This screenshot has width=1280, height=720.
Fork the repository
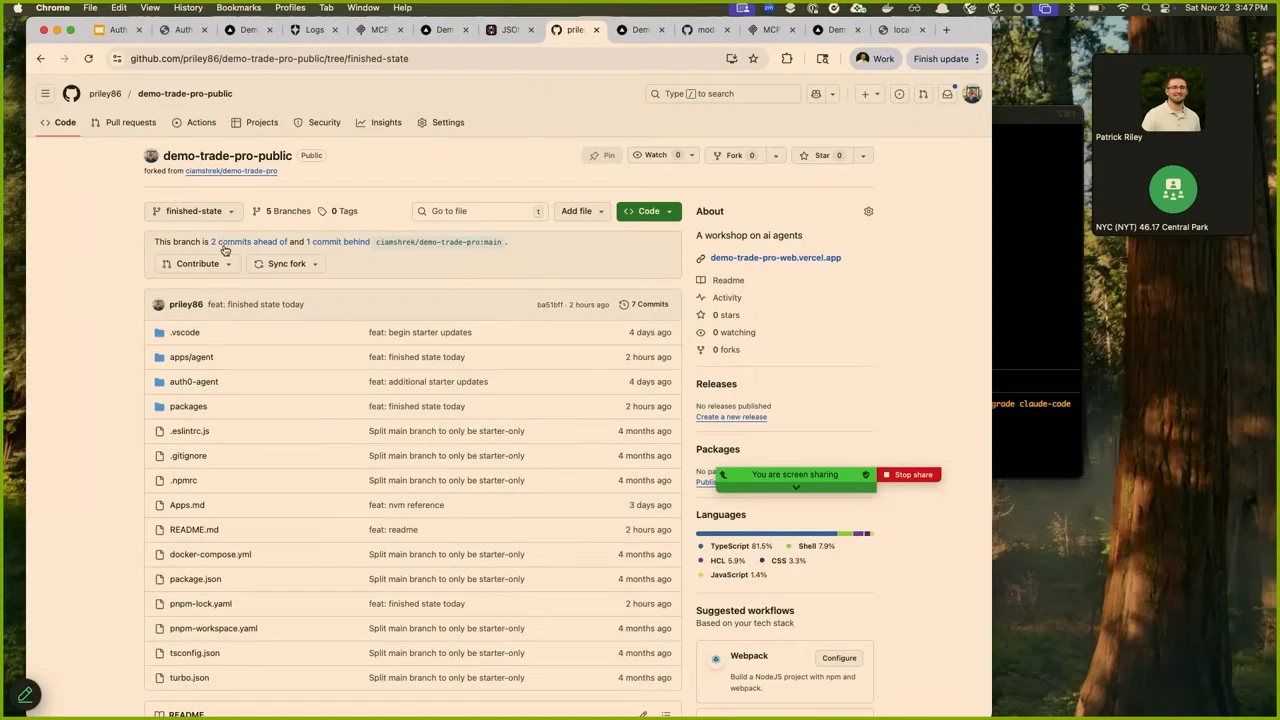pos(734,155)
